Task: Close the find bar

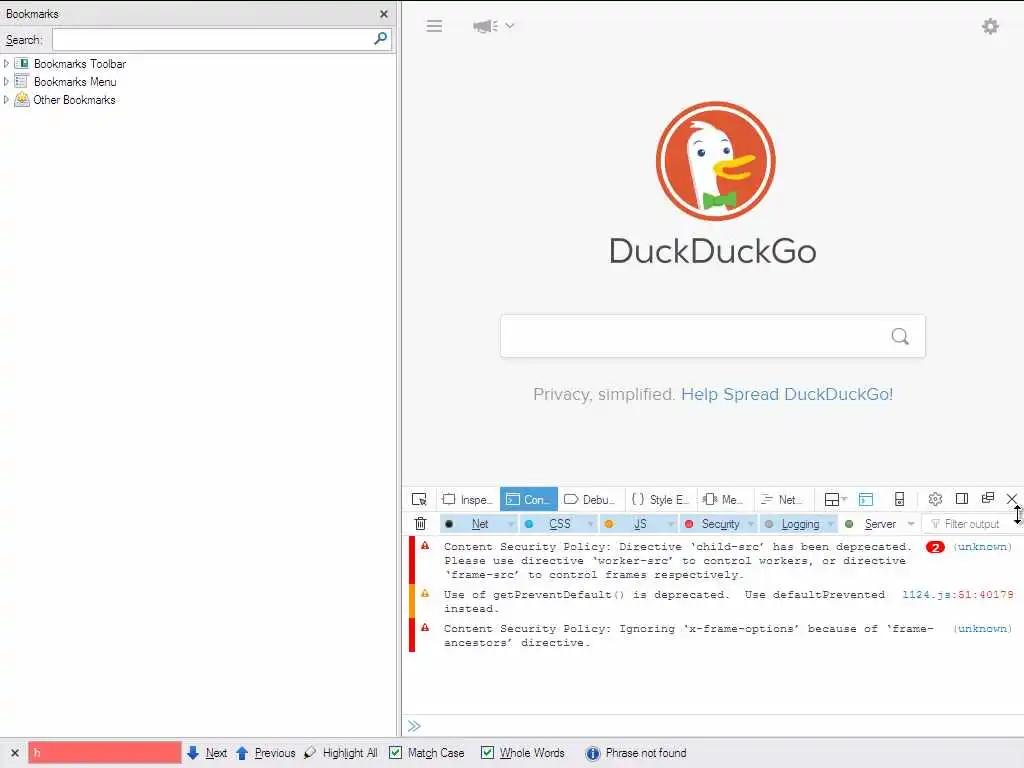Action: [x=15, y=753]
